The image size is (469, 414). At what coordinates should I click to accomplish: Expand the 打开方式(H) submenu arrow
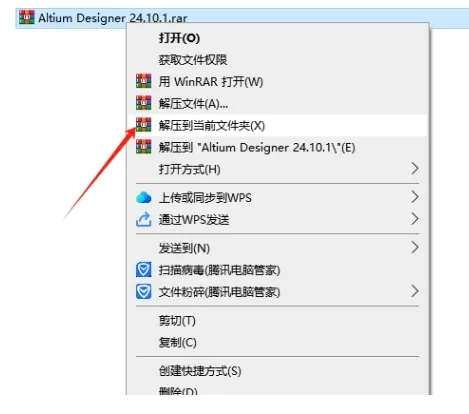(414, 169)
